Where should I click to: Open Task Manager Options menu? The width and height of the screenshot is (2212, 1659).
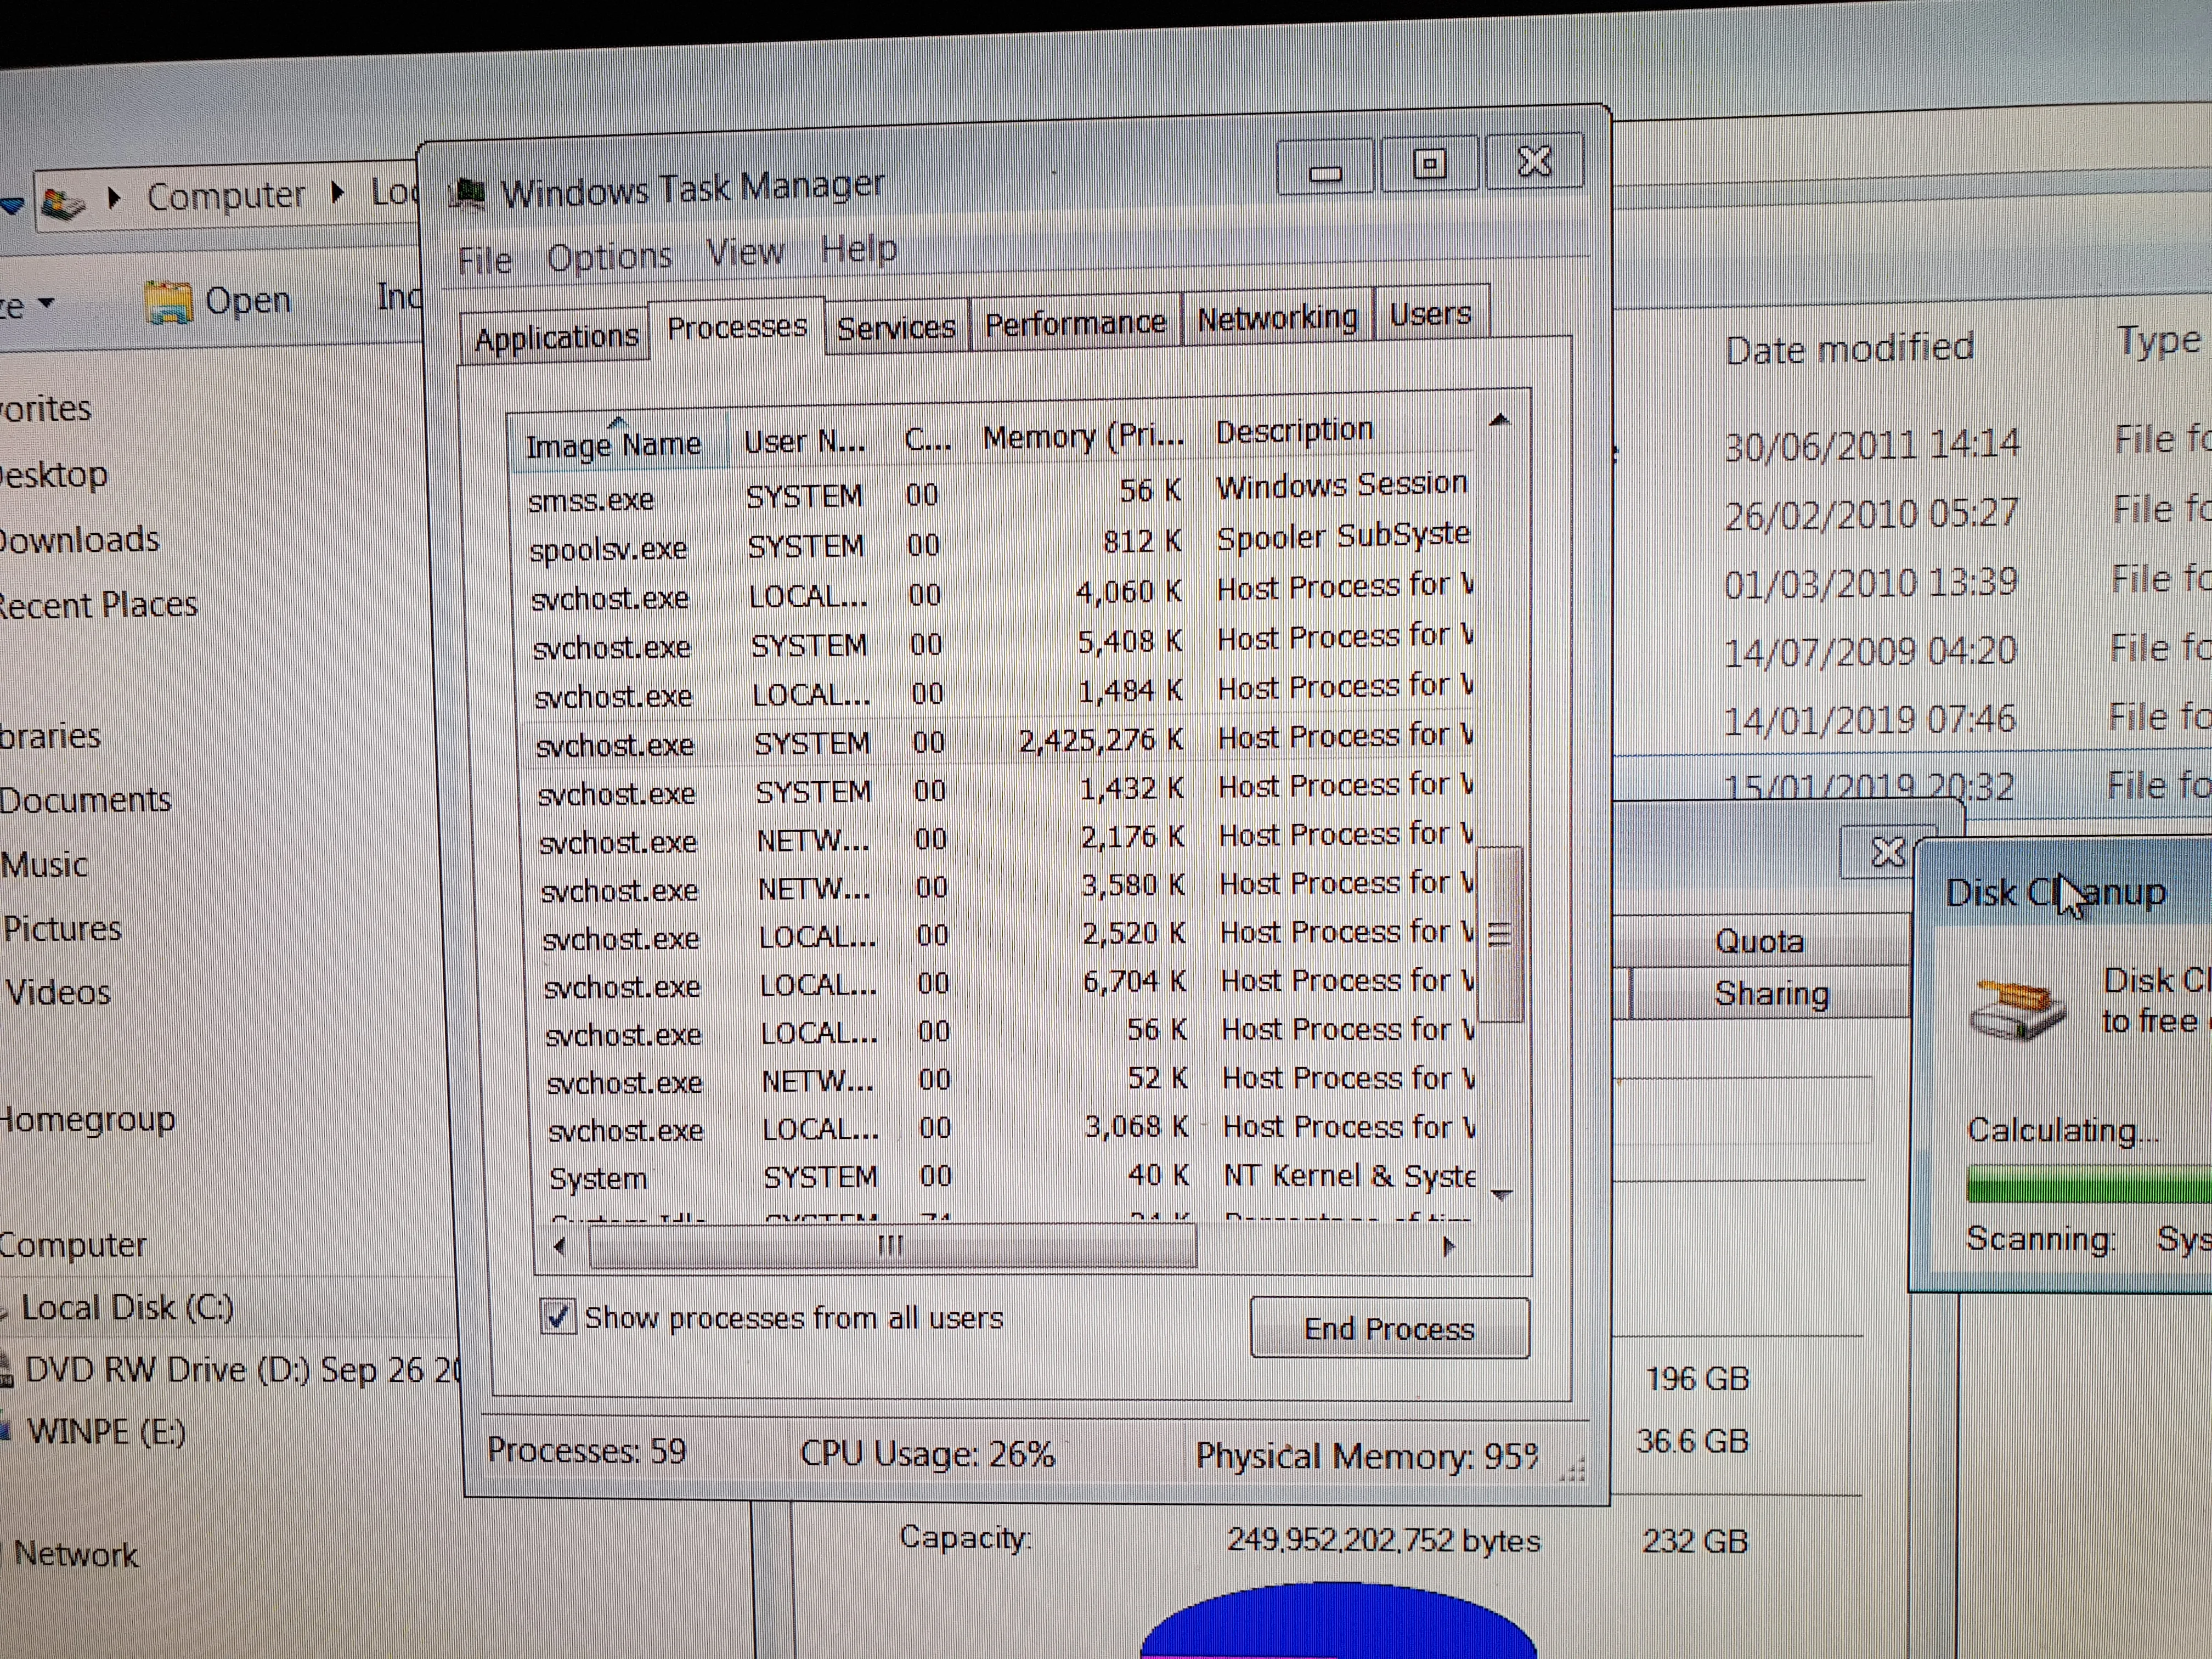tap(609, 257)
